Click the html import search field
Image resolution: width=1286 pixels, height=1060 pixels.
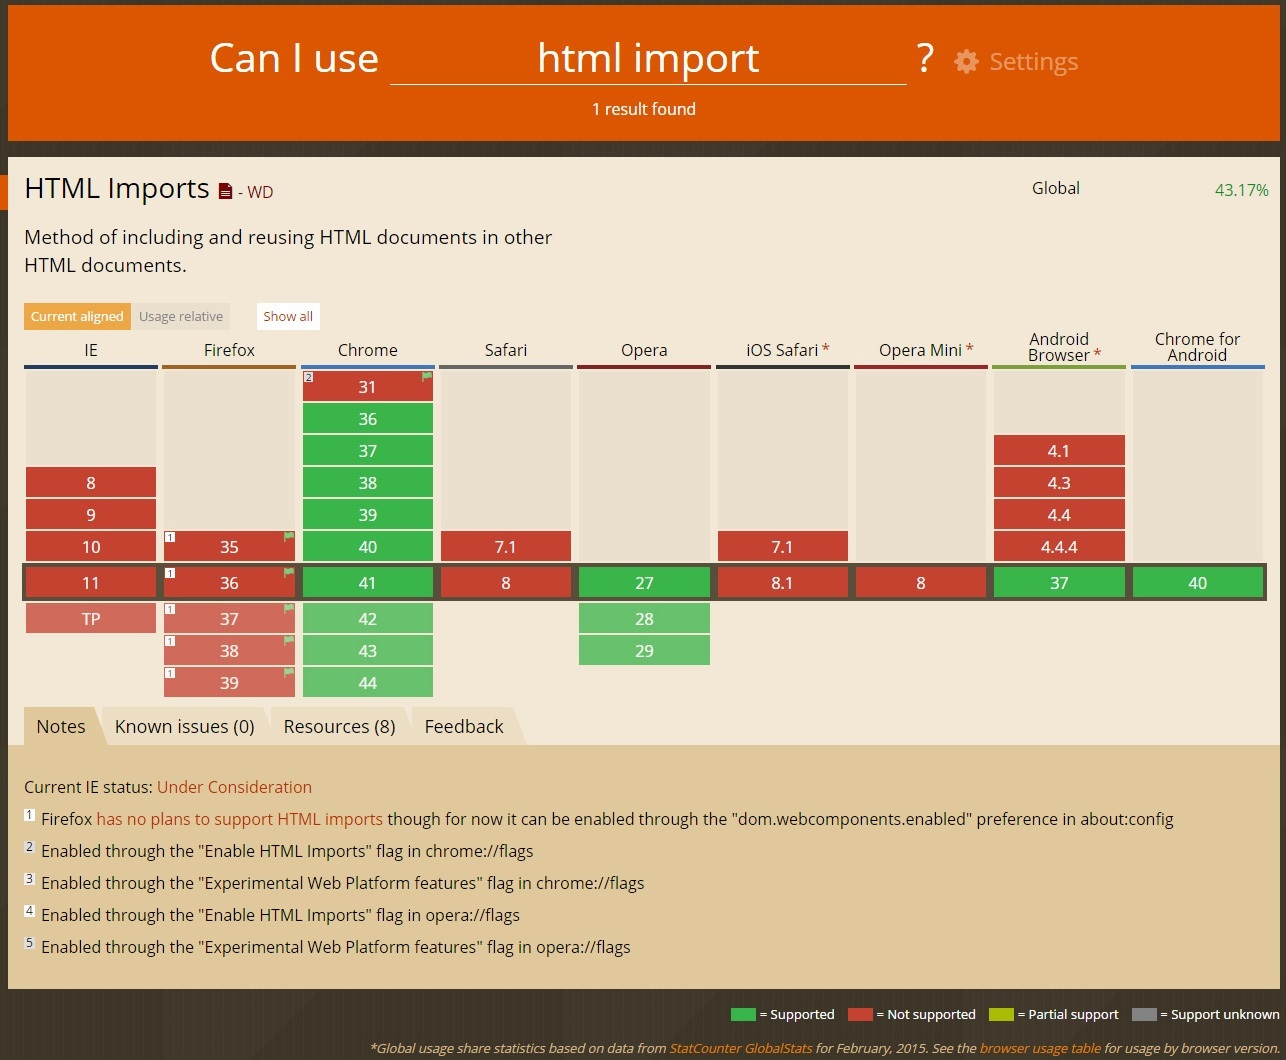tap(648, 59)
